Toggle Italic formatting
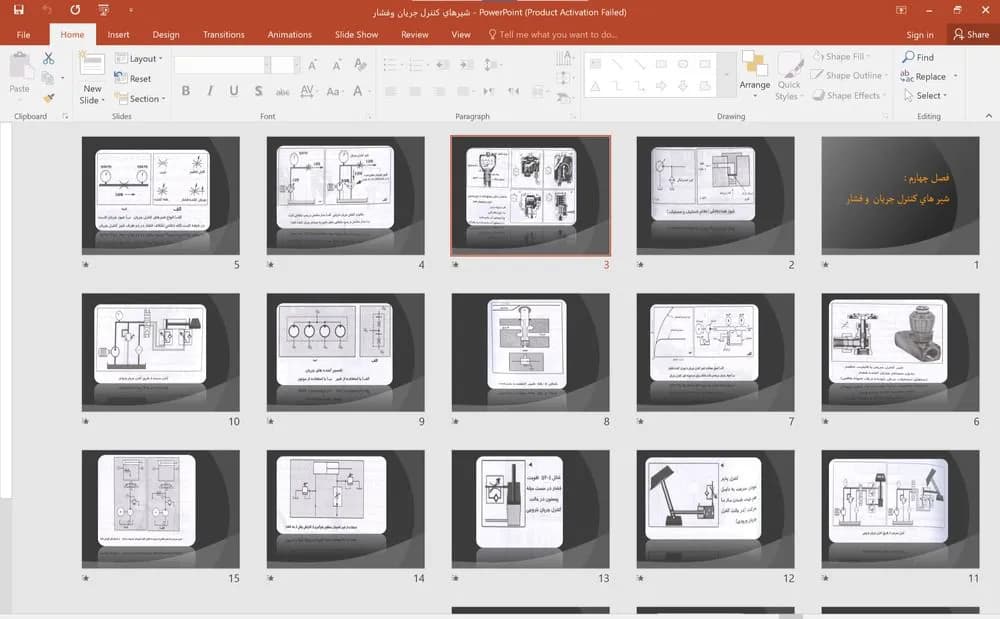This screenshot has height=619, width=1000. pyautogui.click(x=210, y=91)
